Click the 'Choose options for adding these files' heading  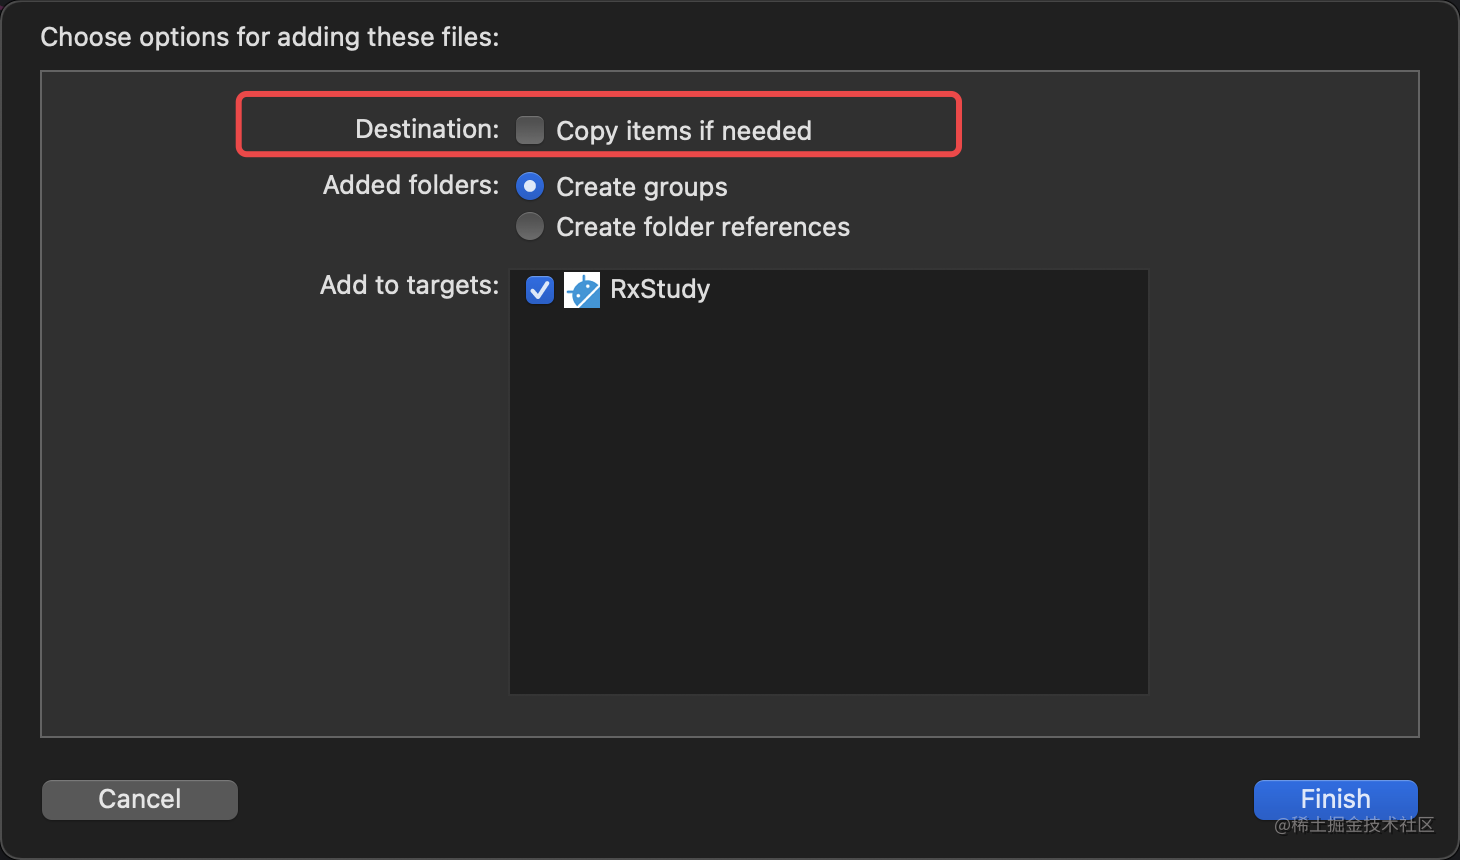[269, 37]
